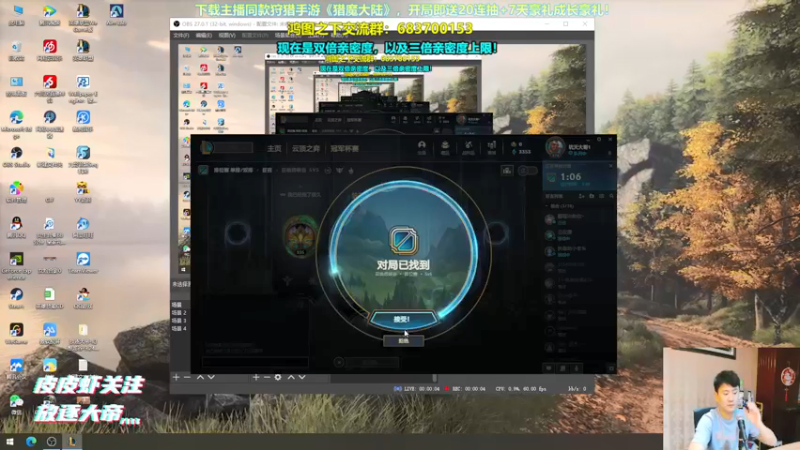Open Edge from the taskbar
The width and height of the screenshot is (800, 450).
(x=31, y=441)
